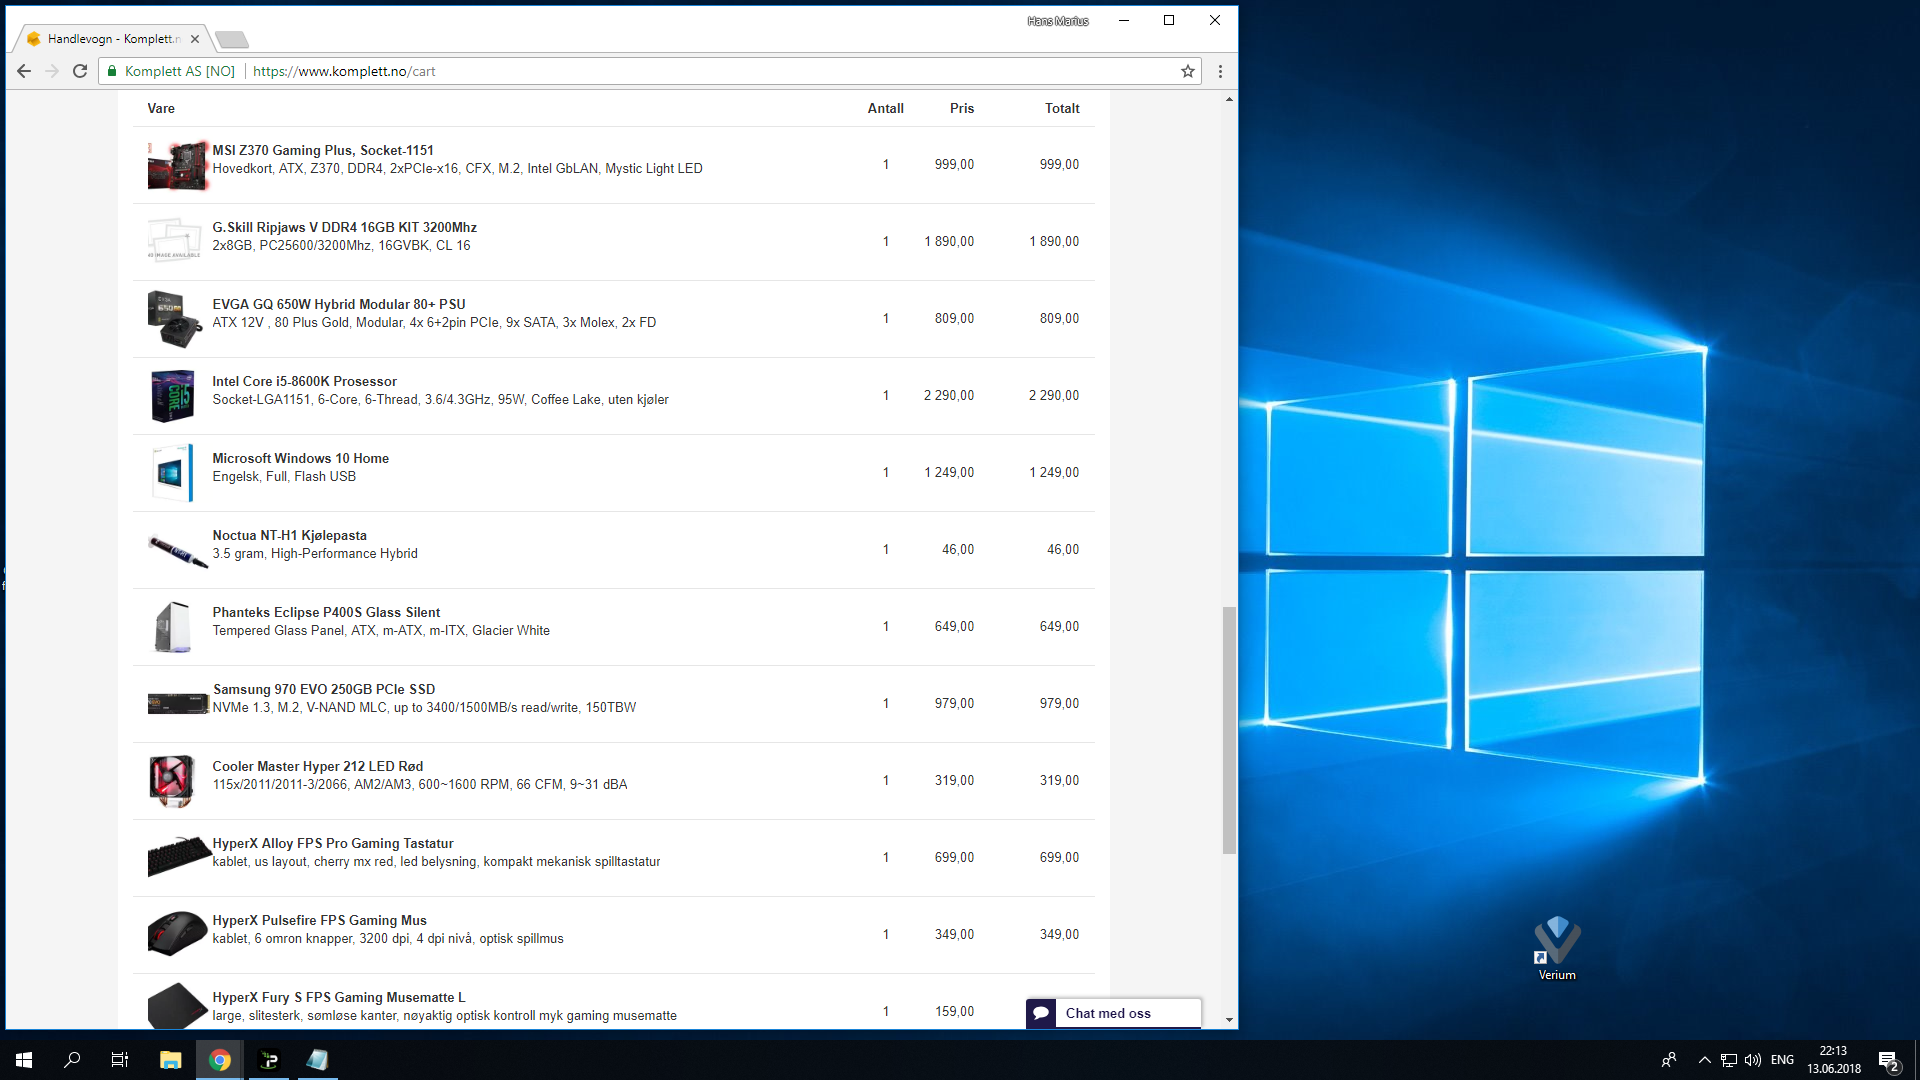
Task: Click the Totalt column header
Action: click(x=1062, y=108)
